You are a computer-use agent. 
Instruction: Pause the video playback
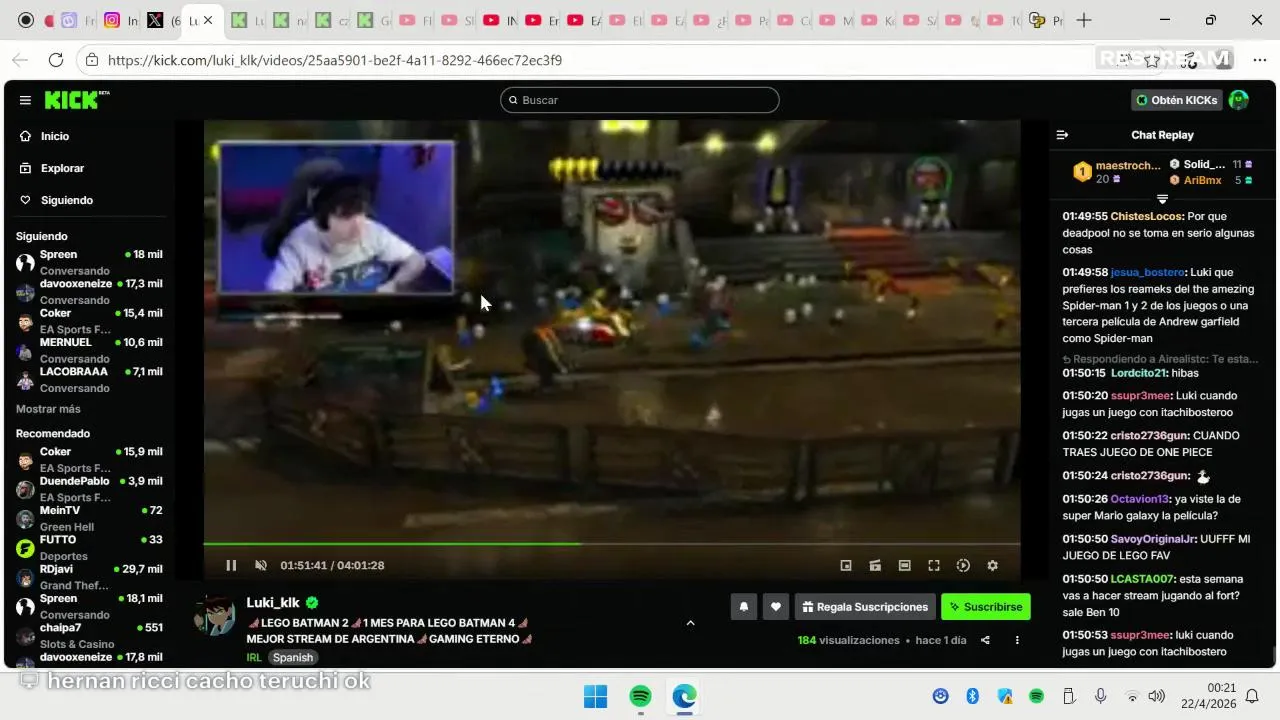click(x=231, y=565)
